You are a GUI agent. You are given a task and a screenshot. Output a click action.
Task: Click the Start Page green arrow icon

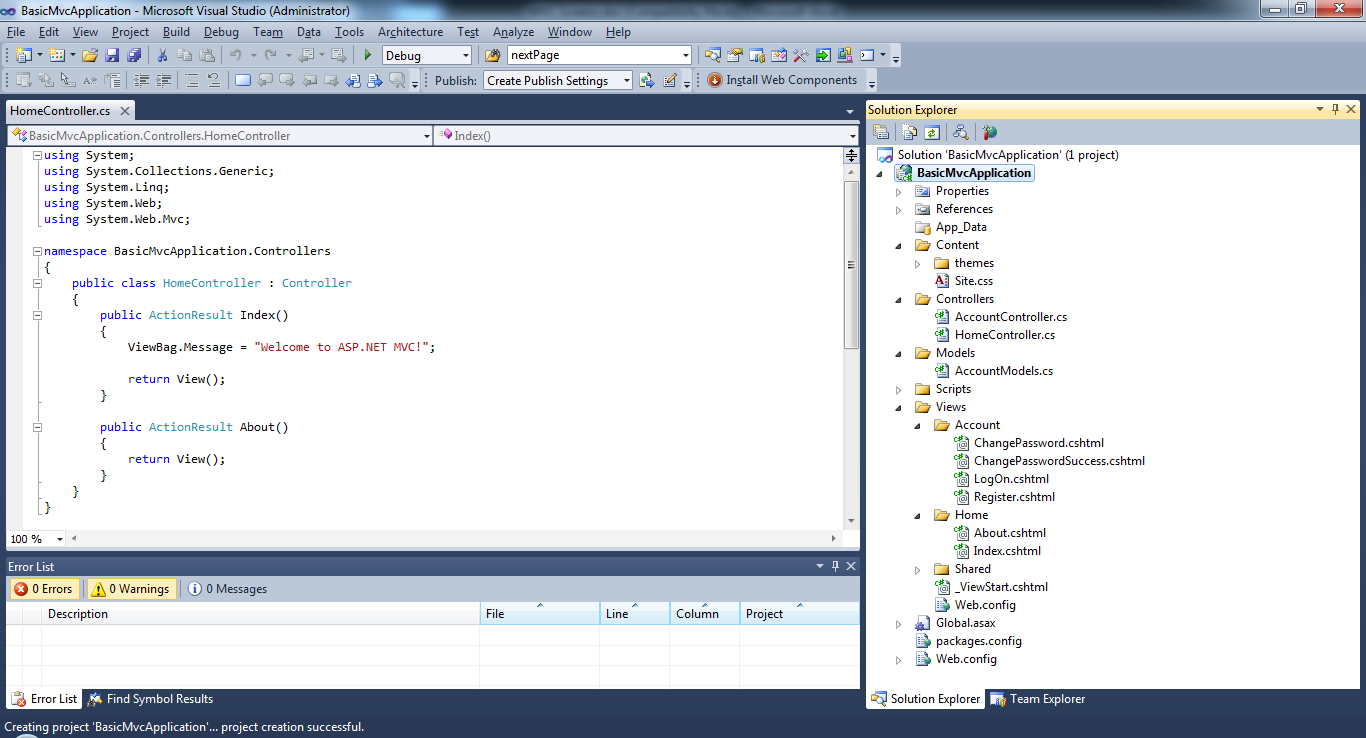[x=823, y=55]
